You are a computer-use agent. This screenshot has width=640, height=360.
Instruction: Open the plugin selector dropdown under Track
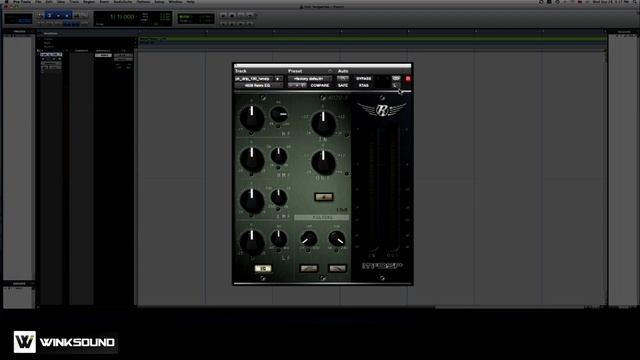click(258, 85)
